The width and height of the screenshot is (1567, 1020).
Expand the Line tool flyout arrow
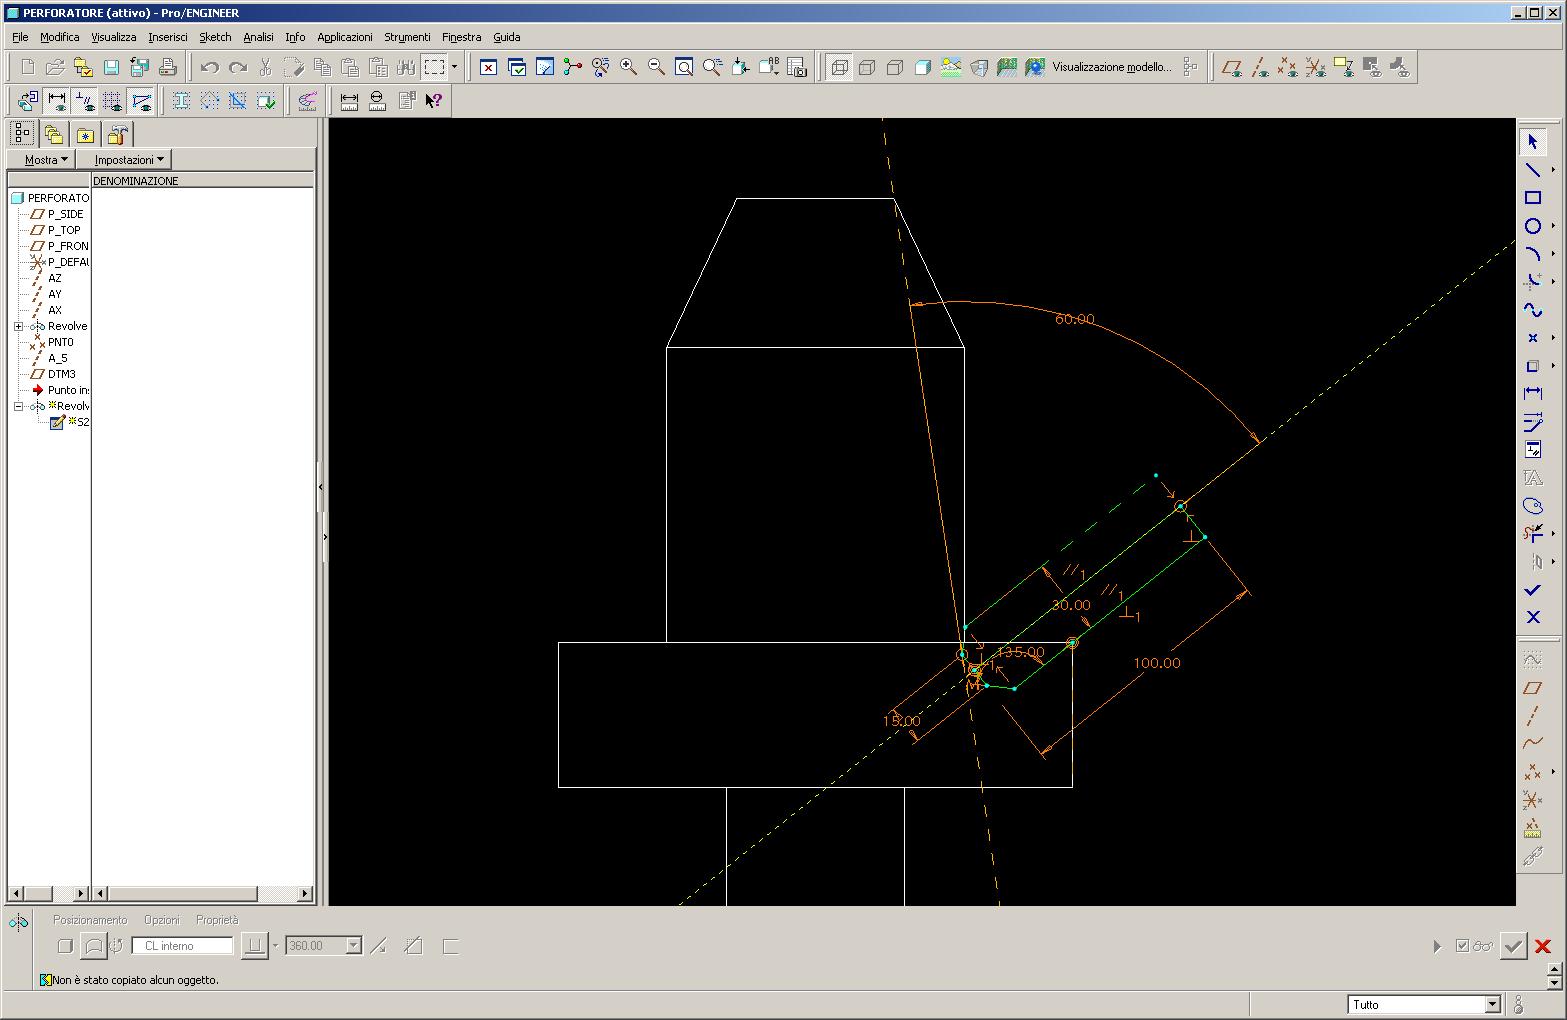[x=1552, y=170]
